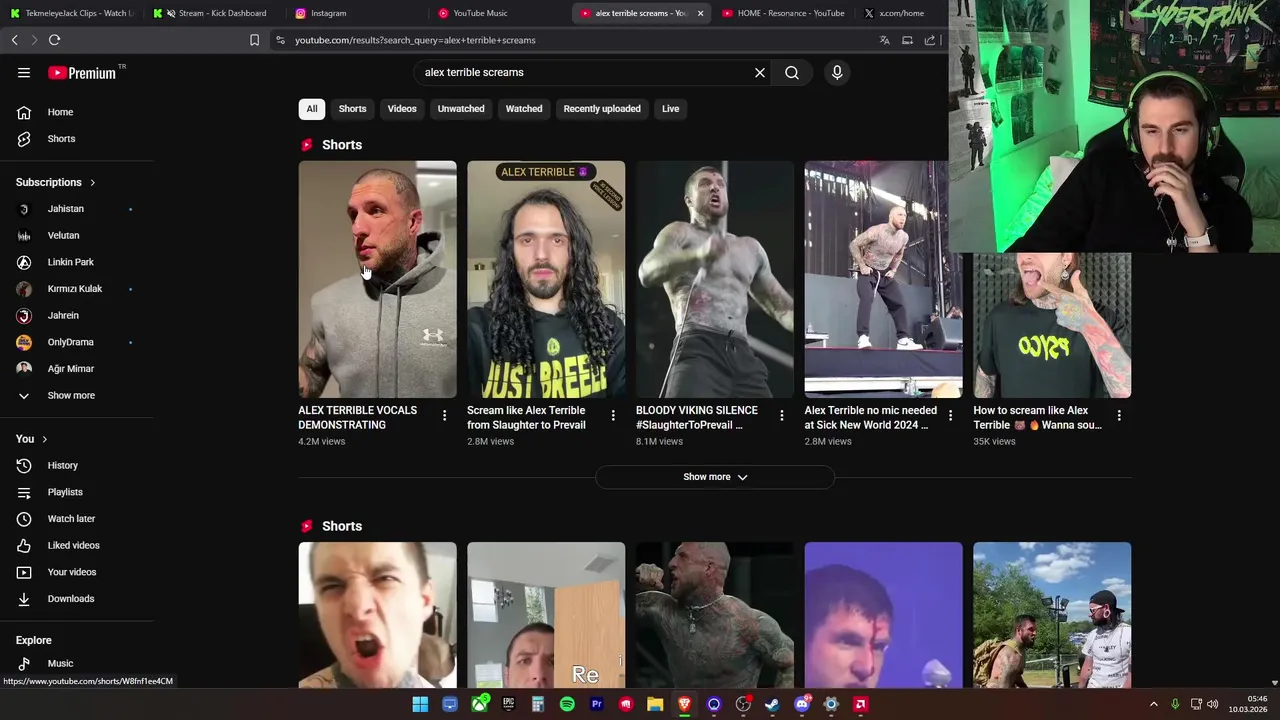Select the Videos filter chip

[x=402, y=109]
